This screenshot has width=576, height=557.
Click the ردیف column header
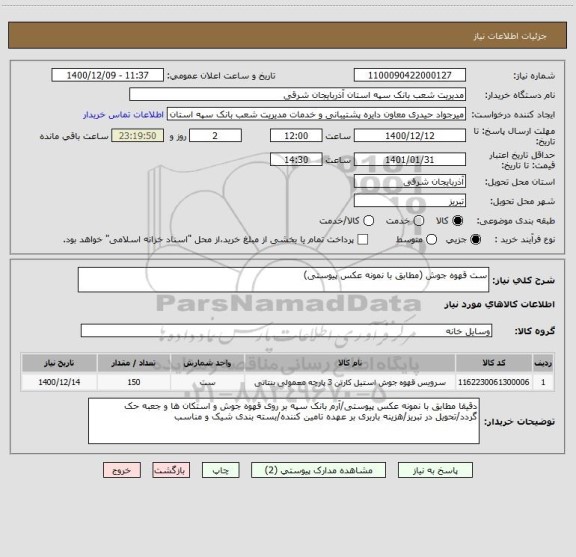point(543,363)
